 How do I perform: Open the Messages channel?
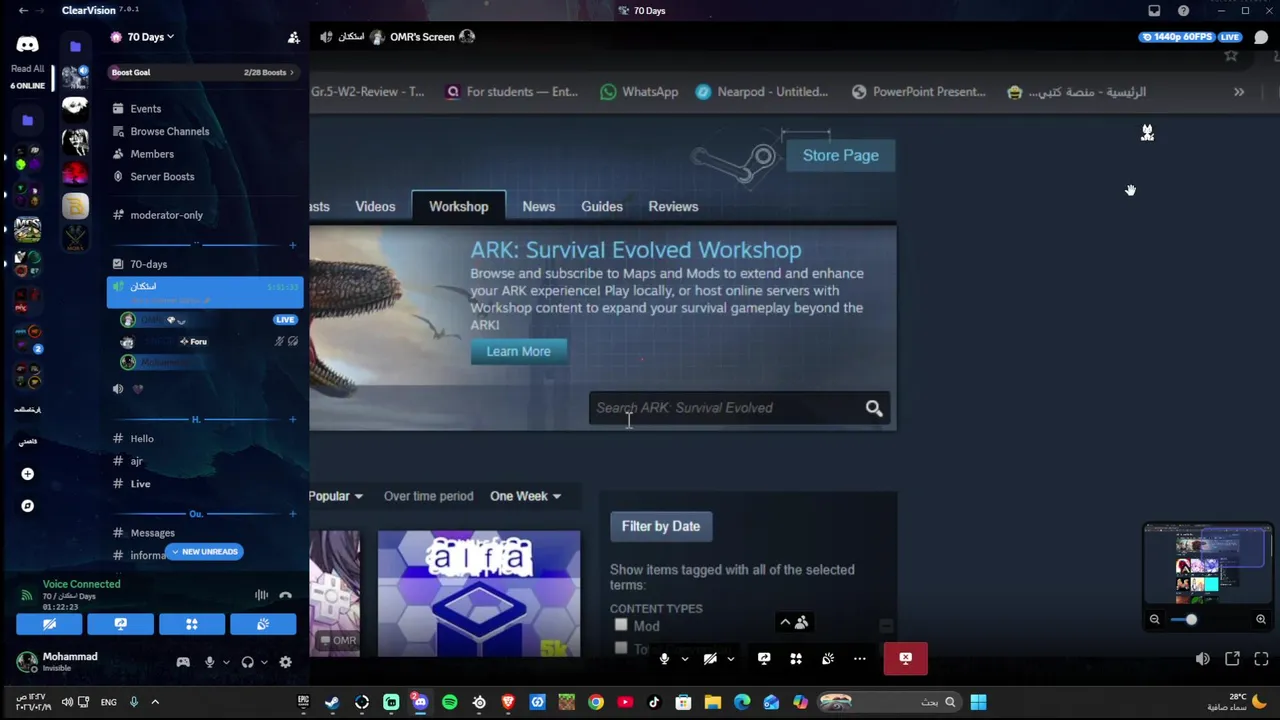(152, 533)
